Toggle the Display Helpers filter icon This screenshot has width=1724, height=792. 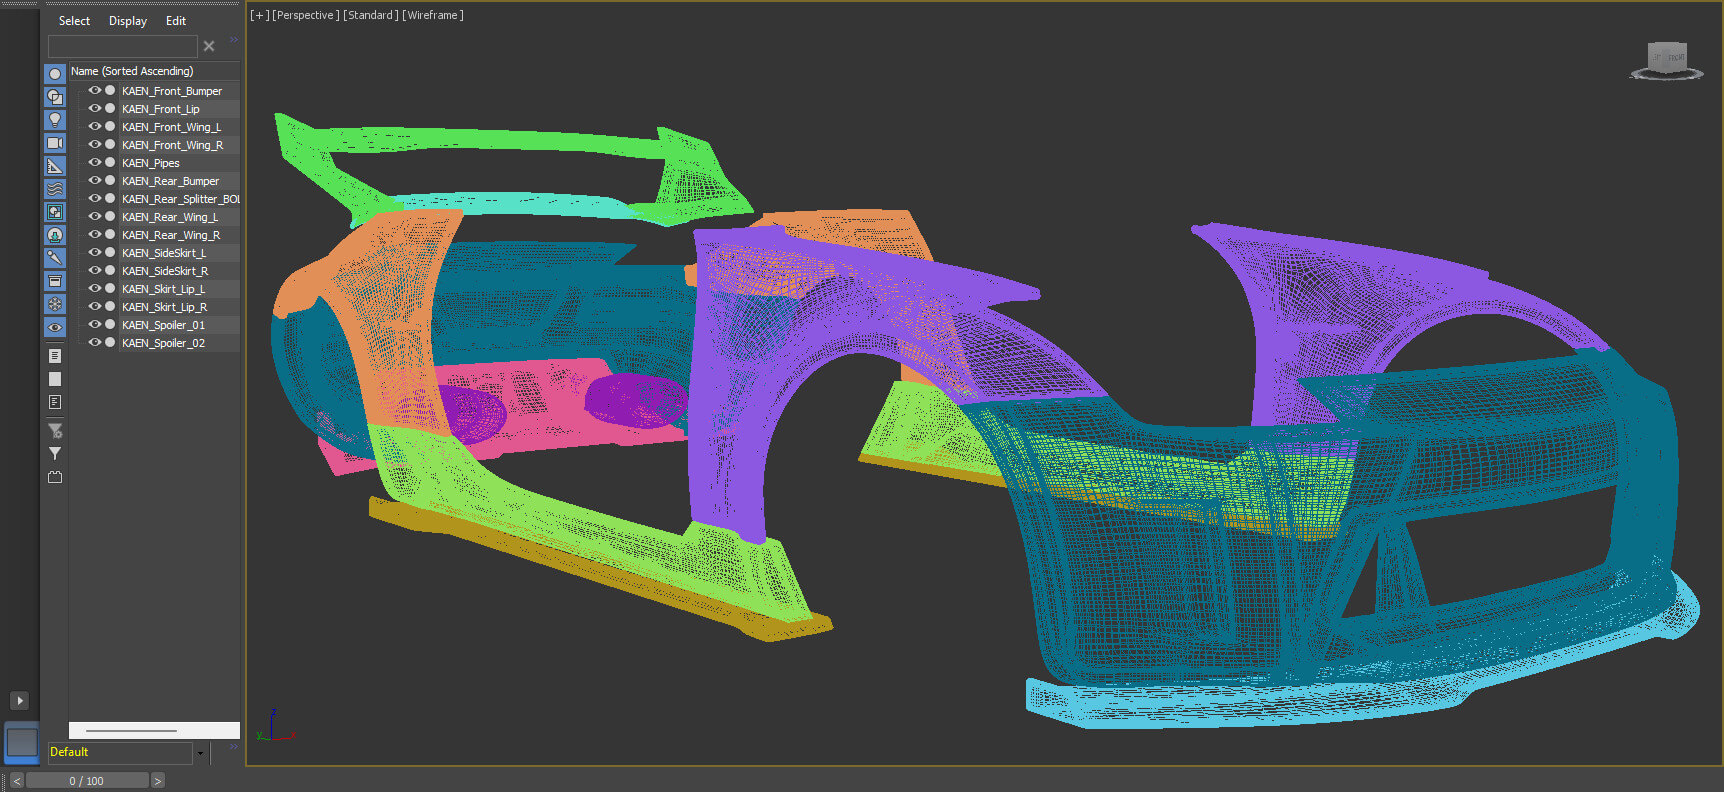tap(55, 166)
